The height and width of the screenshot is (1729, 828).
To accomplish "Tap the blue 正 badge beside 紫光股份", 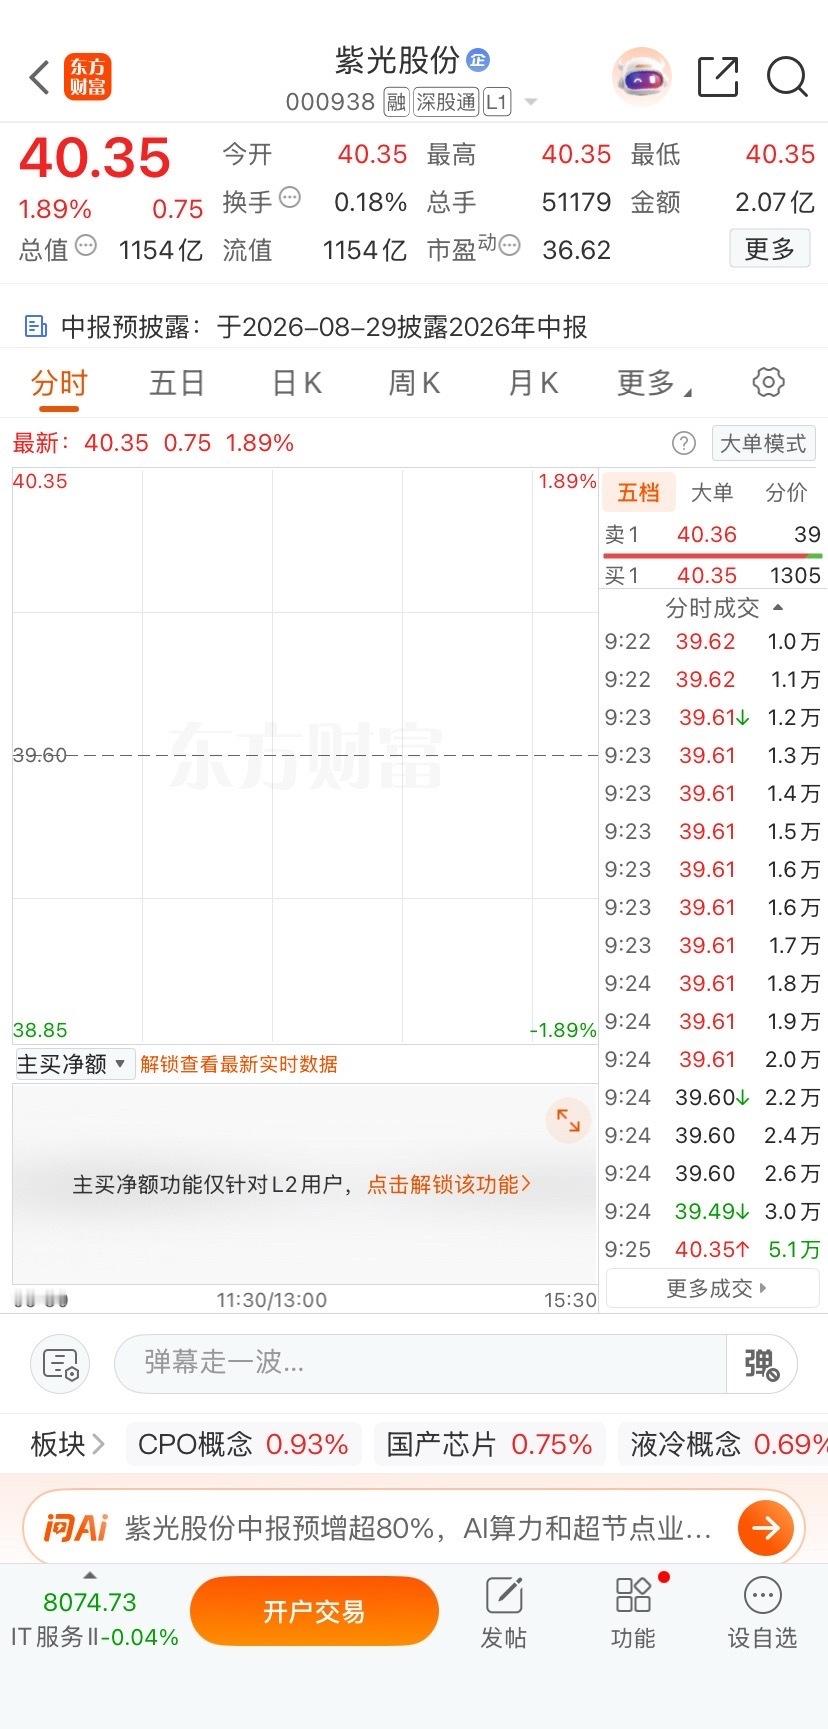I will [478, 60].
